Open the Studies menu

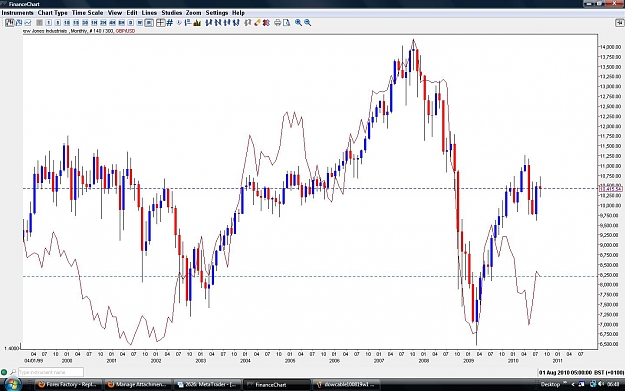click(x=171, y=13)
